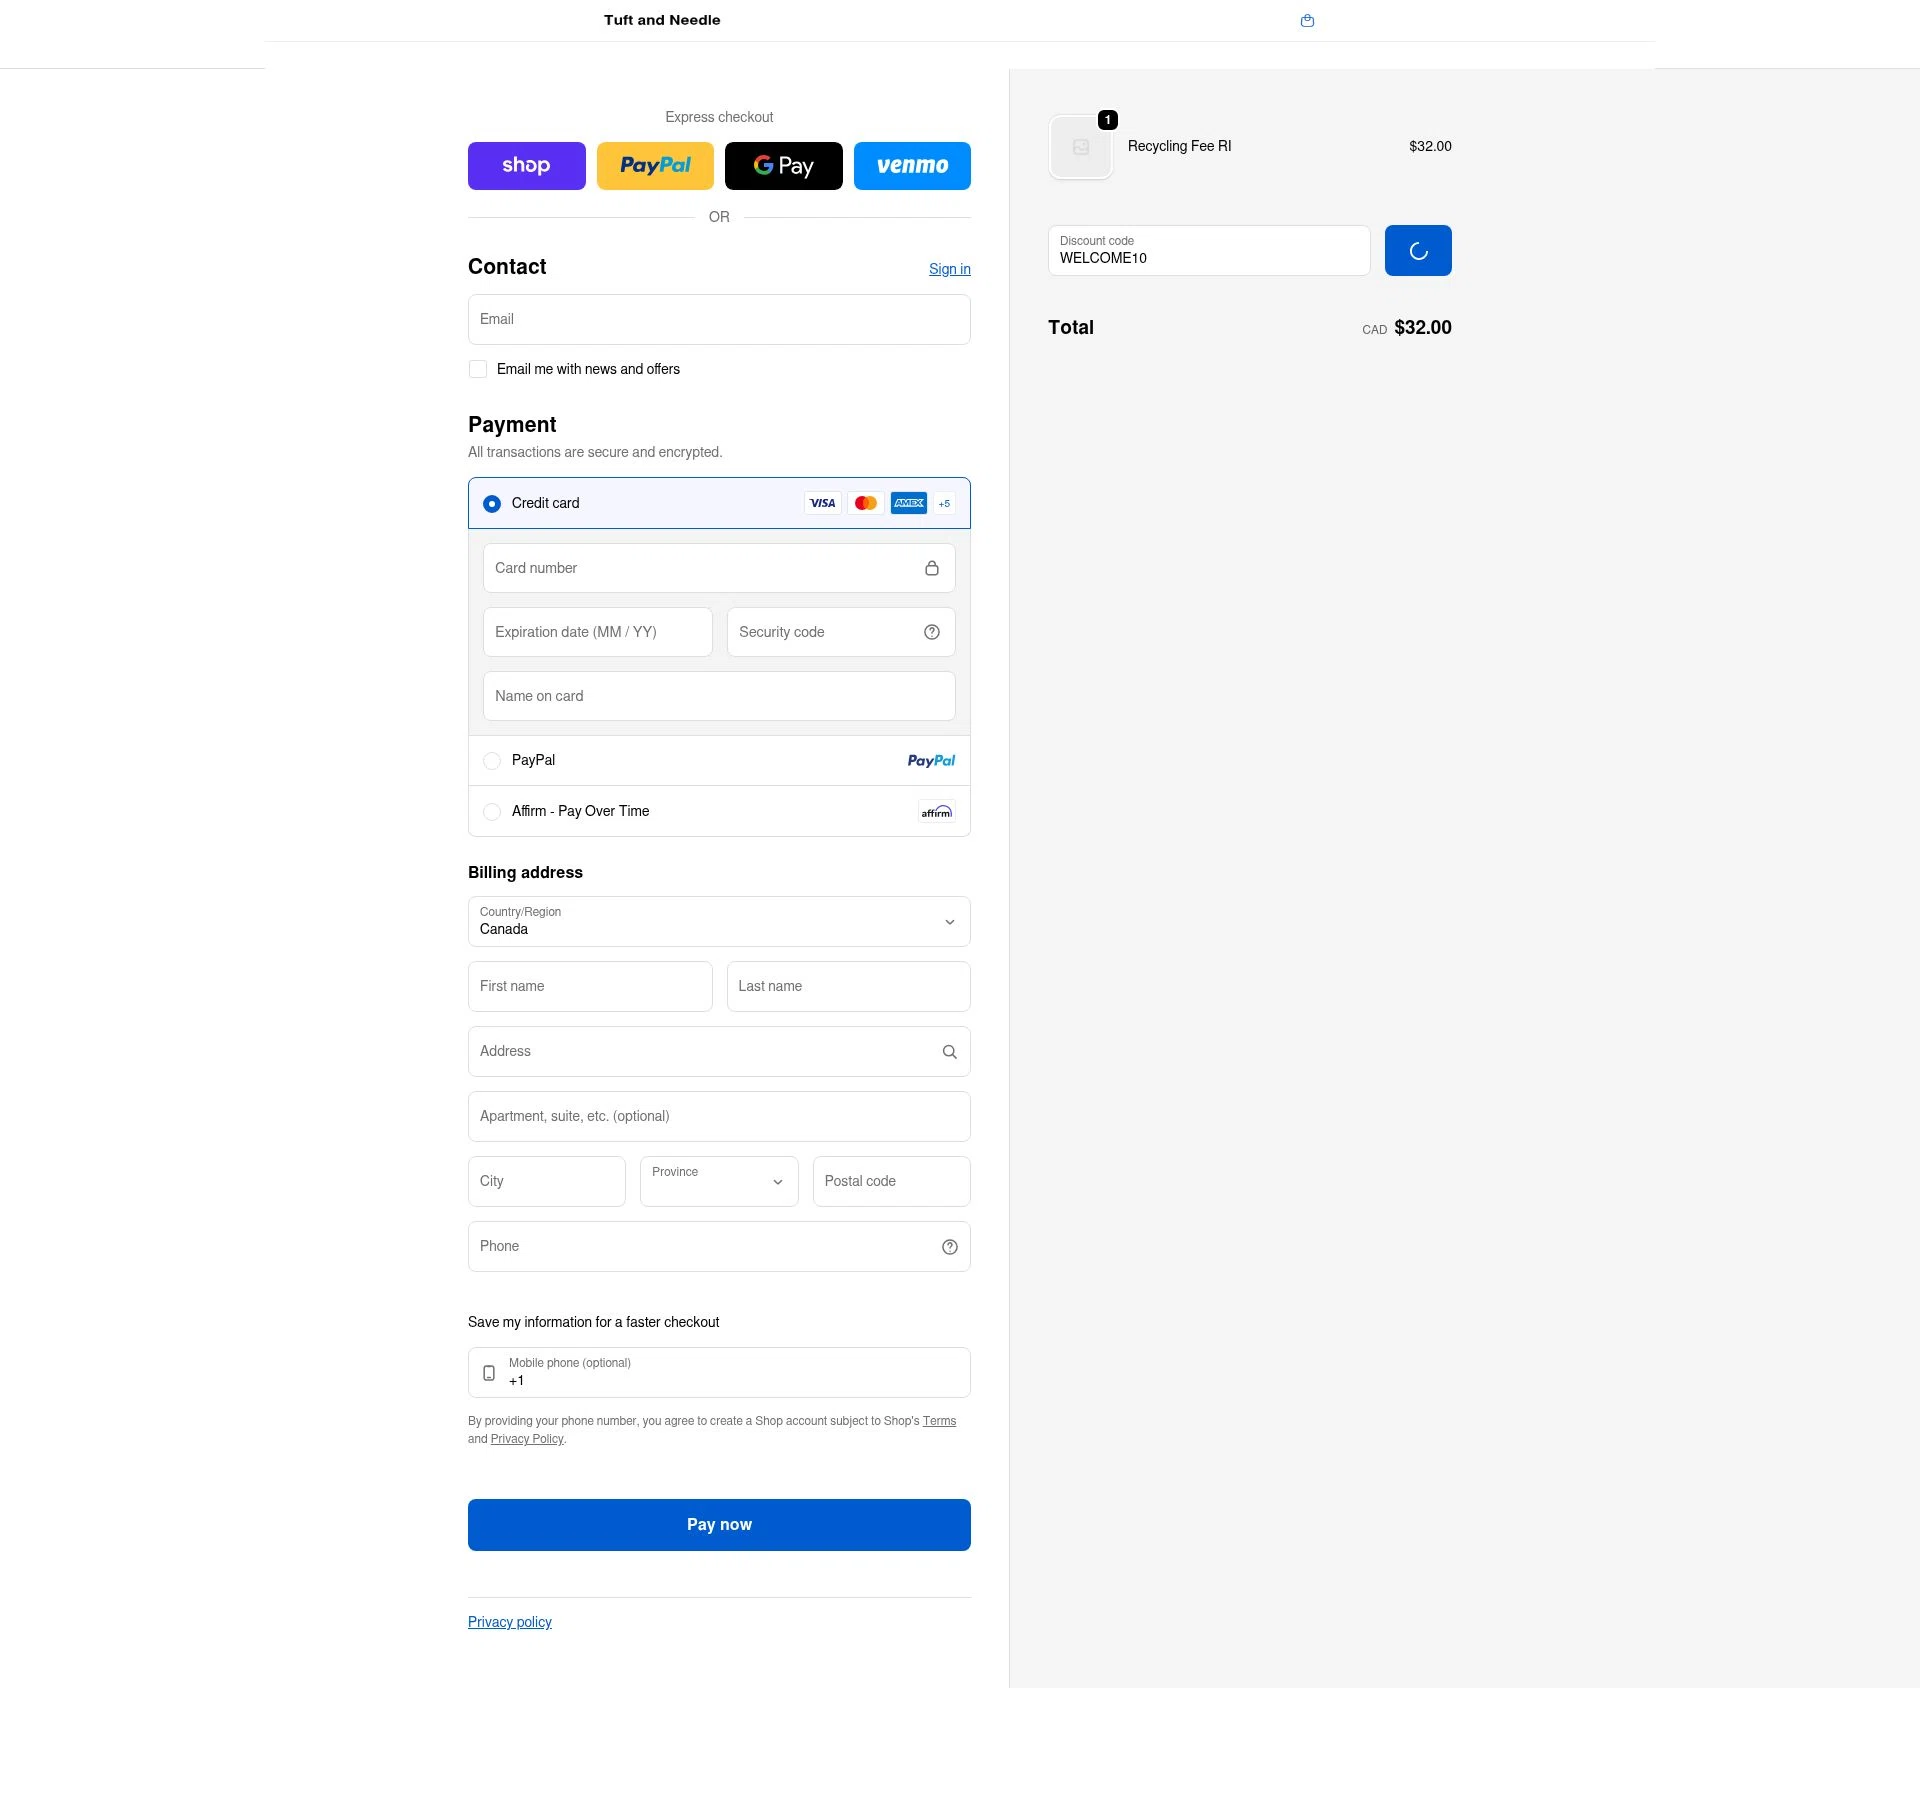The image size is (1920, 1795).
Task: Click the Sign in link
Action: pyautogui.click(x=949, y=269)
